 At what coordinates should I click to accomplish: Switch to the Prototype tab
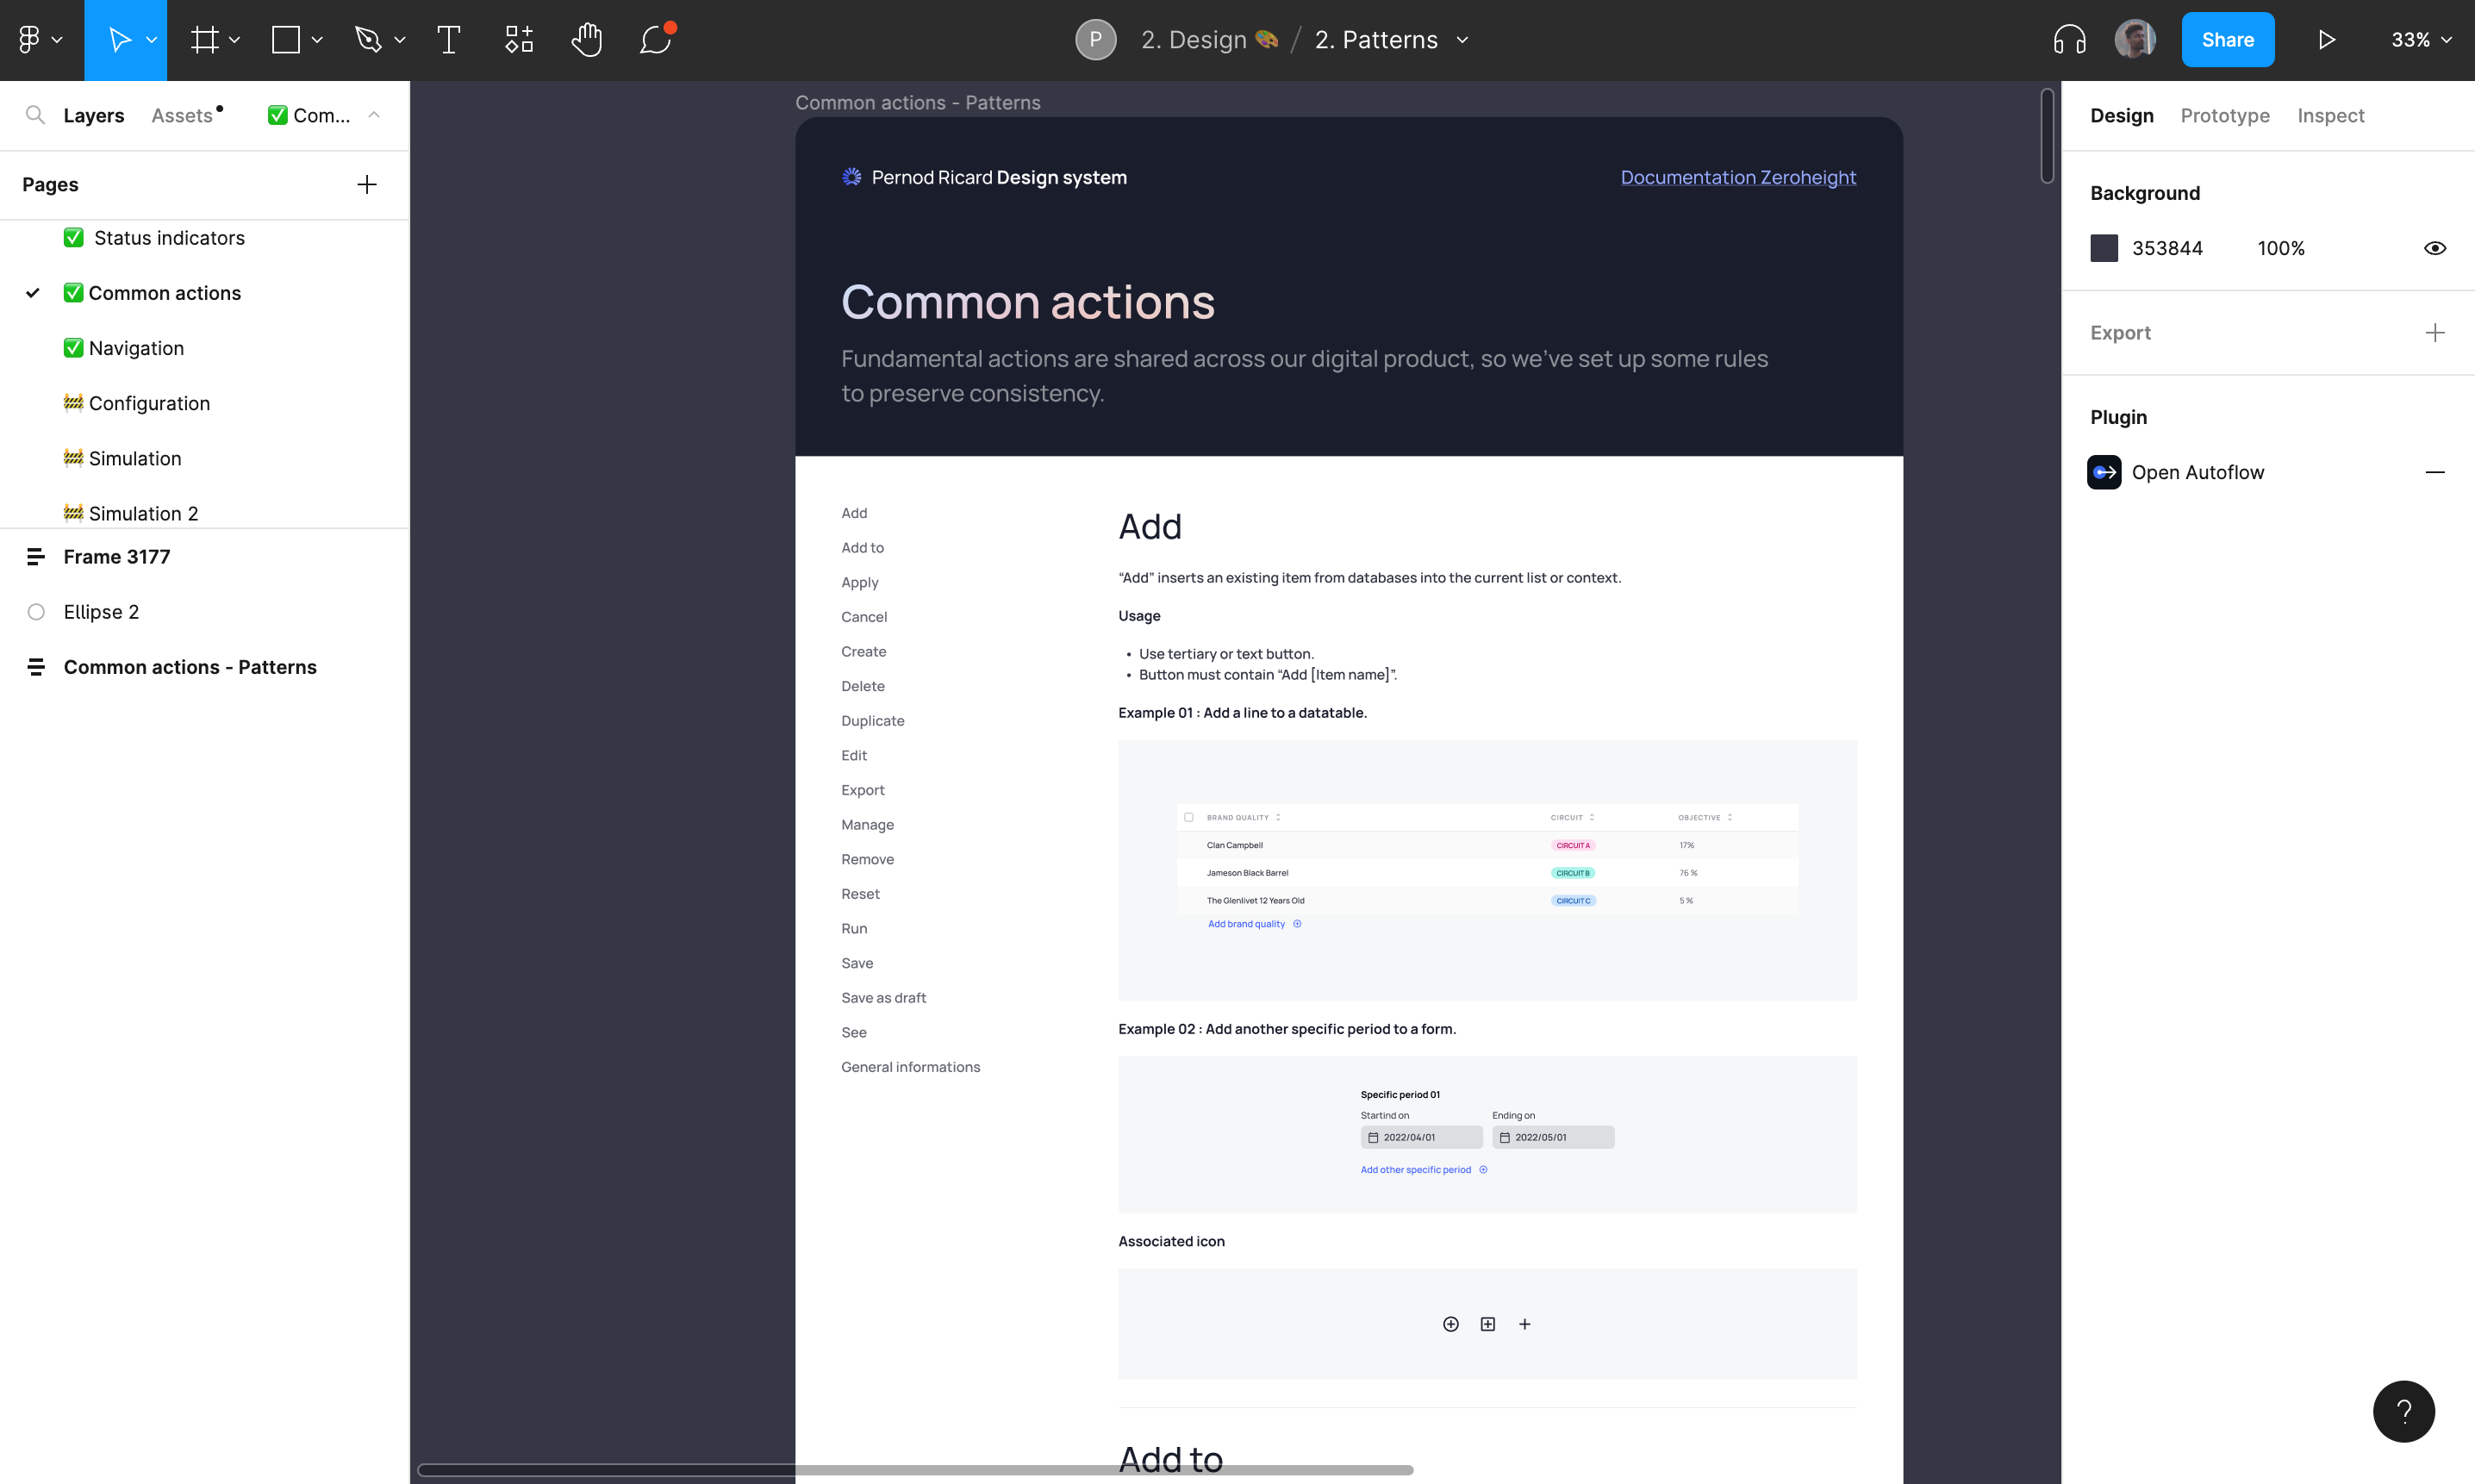(x=2224, y=115)
